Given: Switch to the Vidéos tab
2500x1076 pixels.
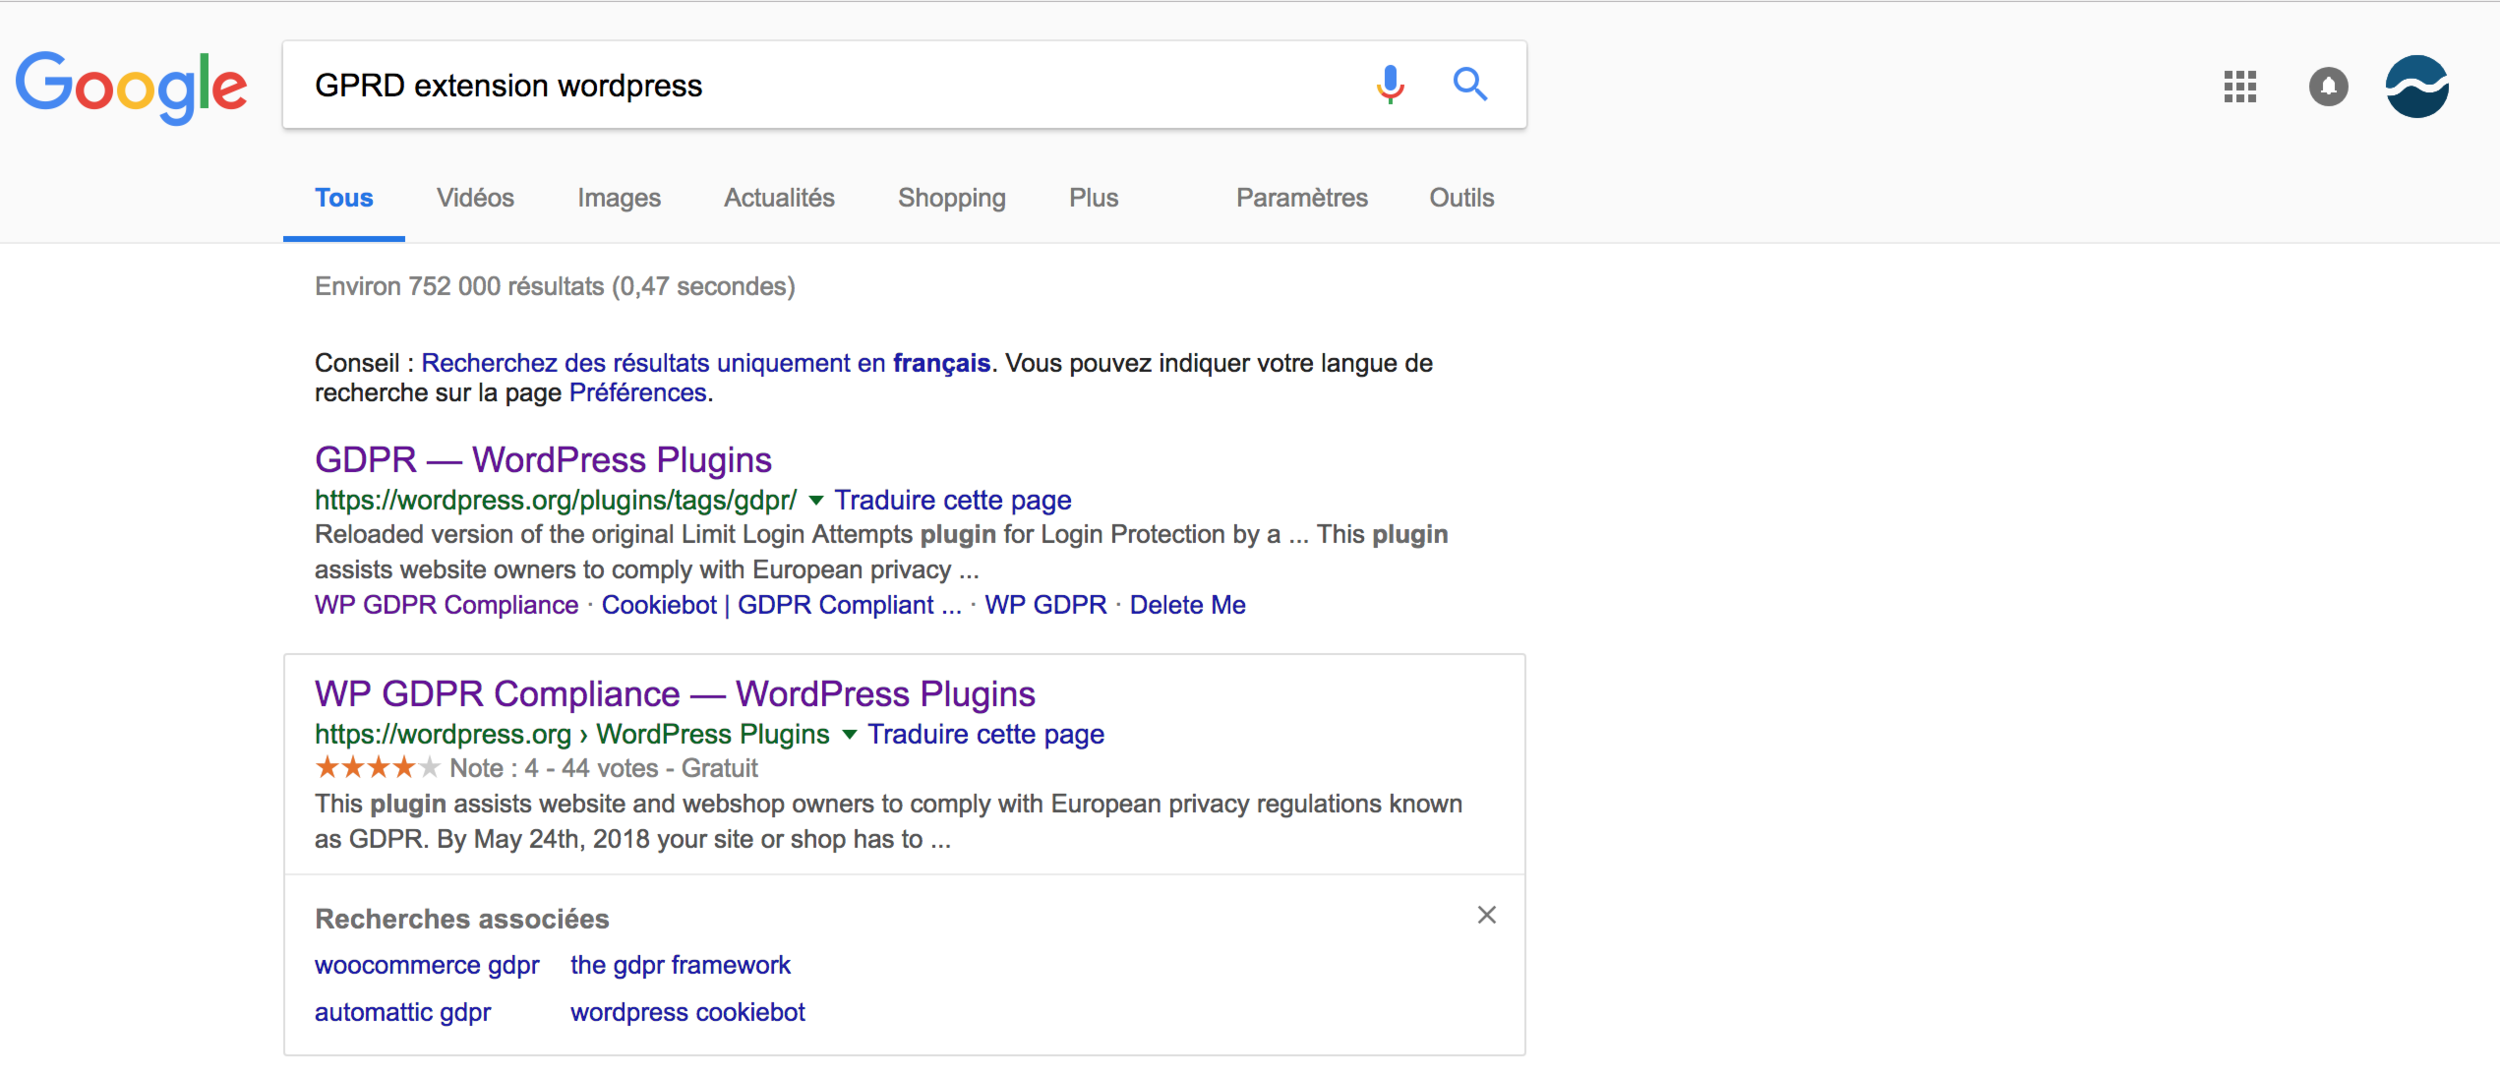Looking at the screenshot, I should pos(475,198).
